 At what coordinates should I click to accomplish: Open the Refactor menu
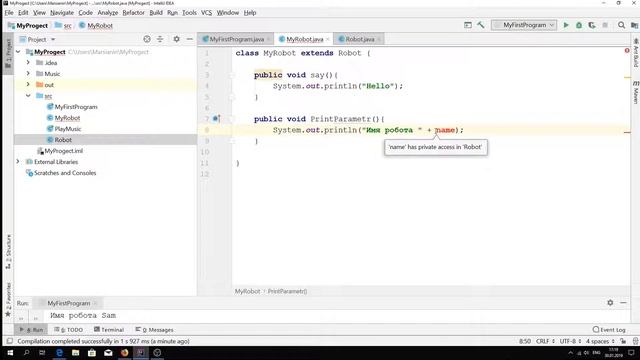133,13
